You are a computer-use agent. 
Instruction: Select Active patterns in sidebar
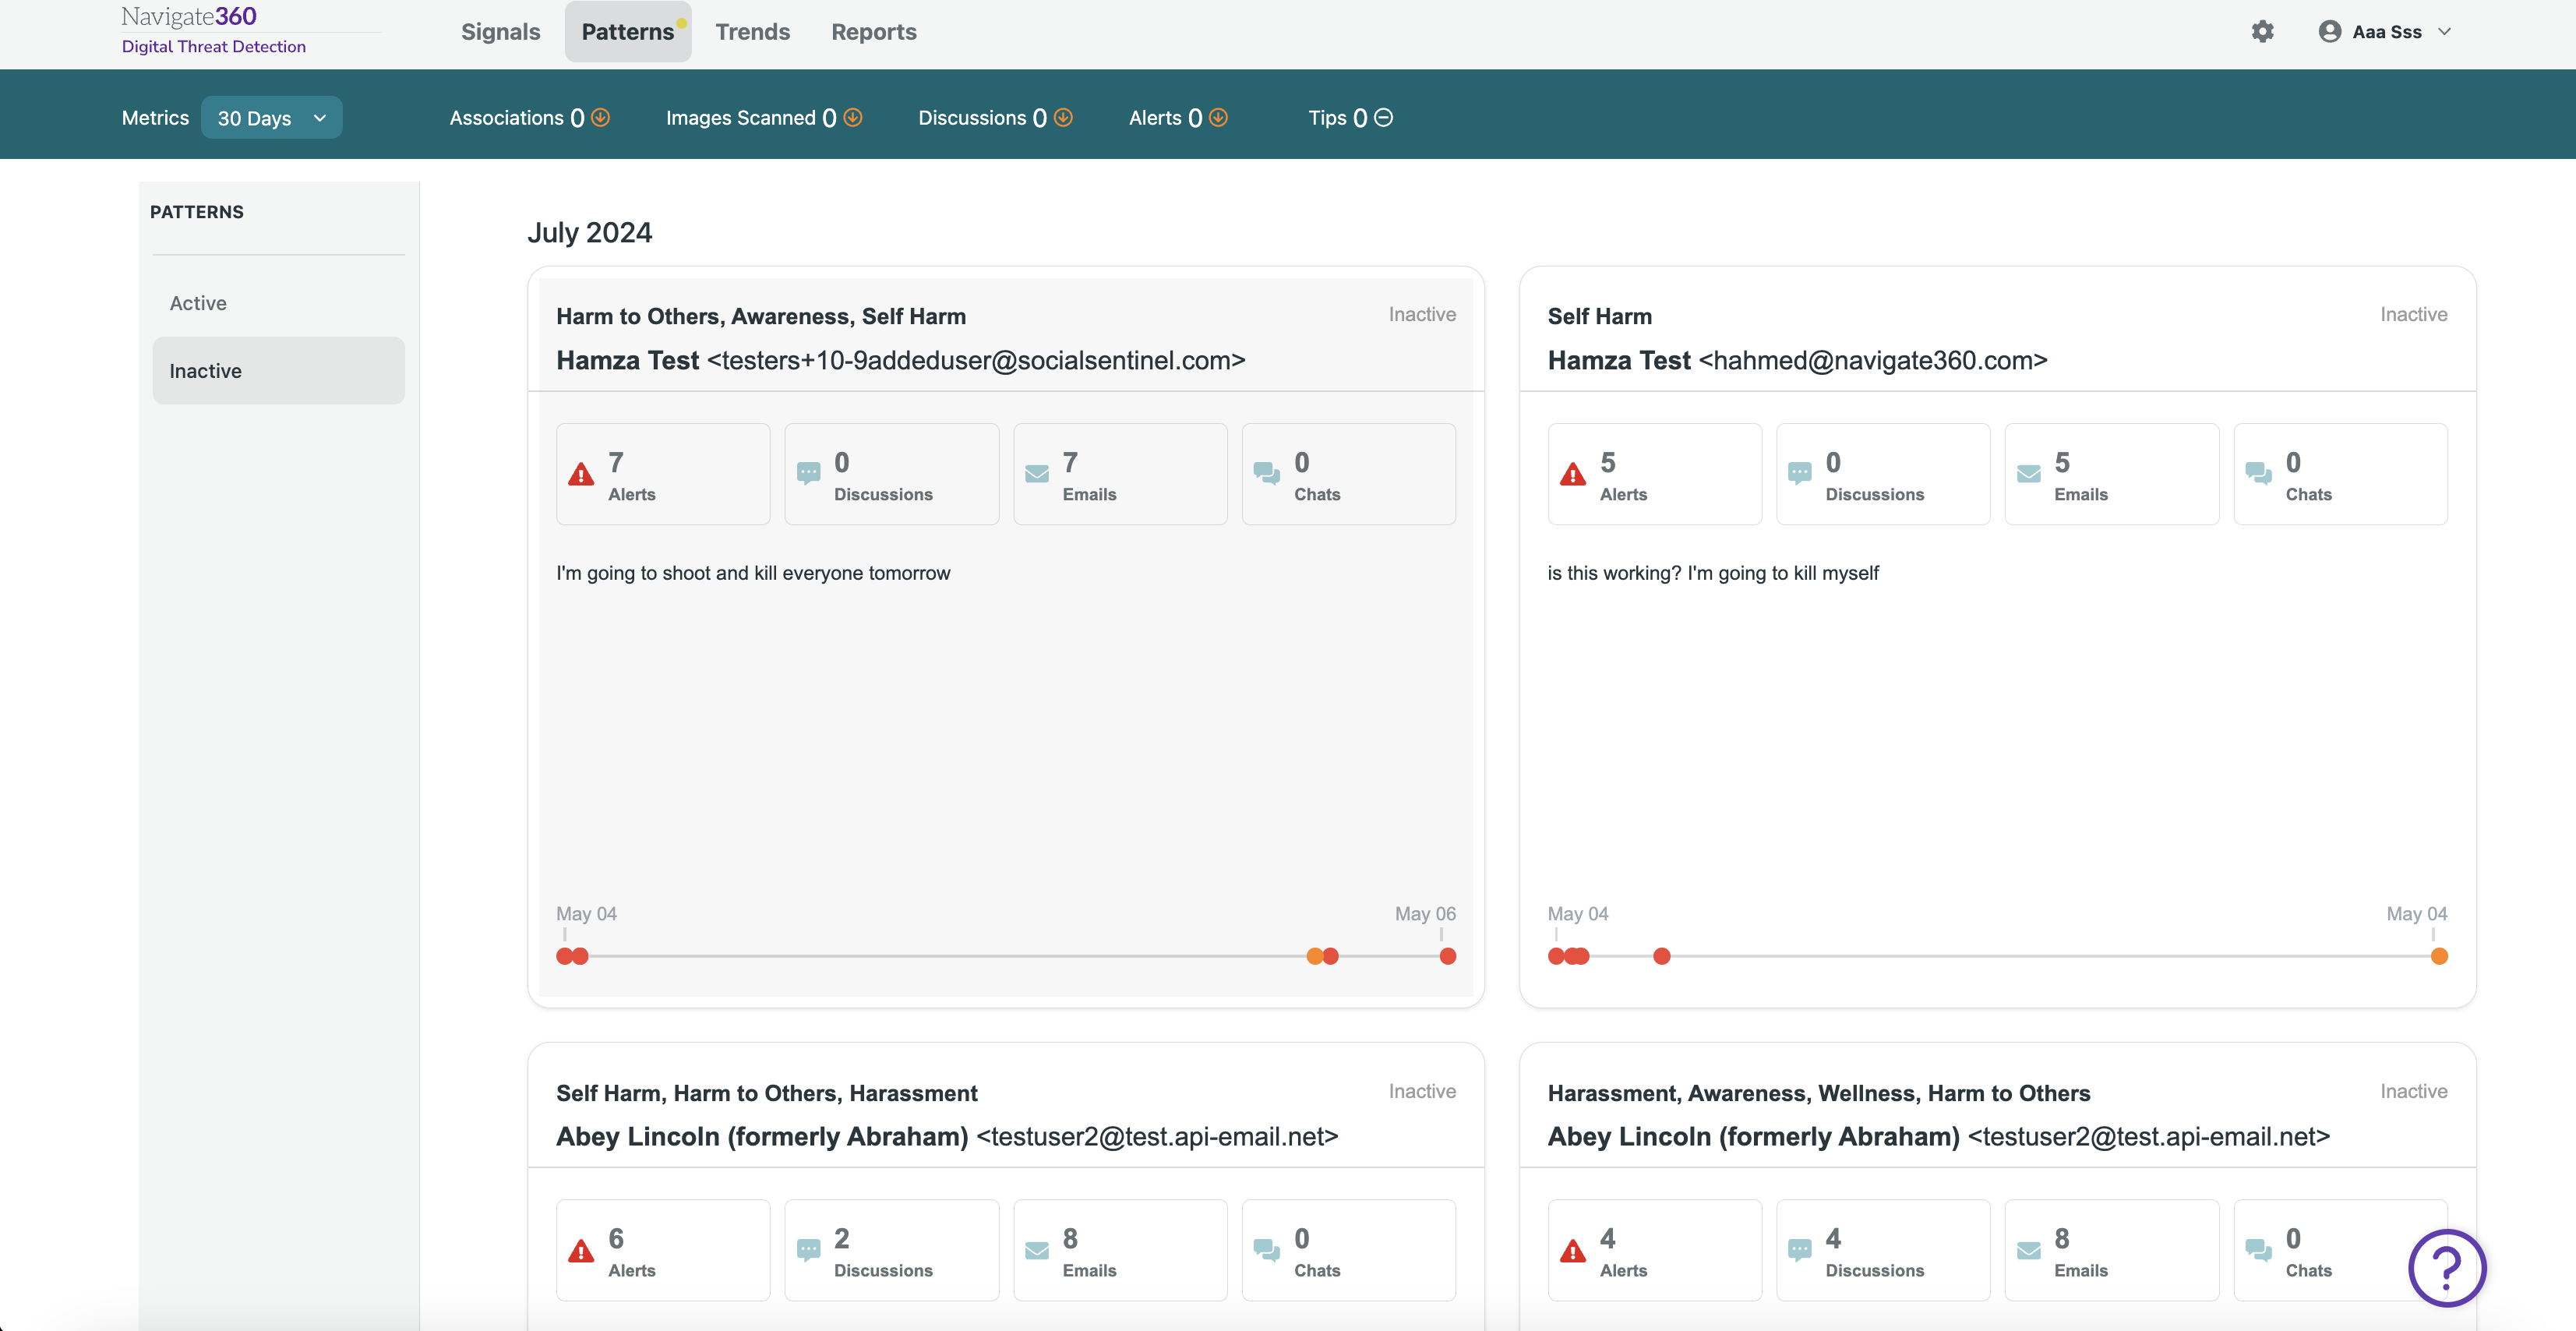point(198,303)
